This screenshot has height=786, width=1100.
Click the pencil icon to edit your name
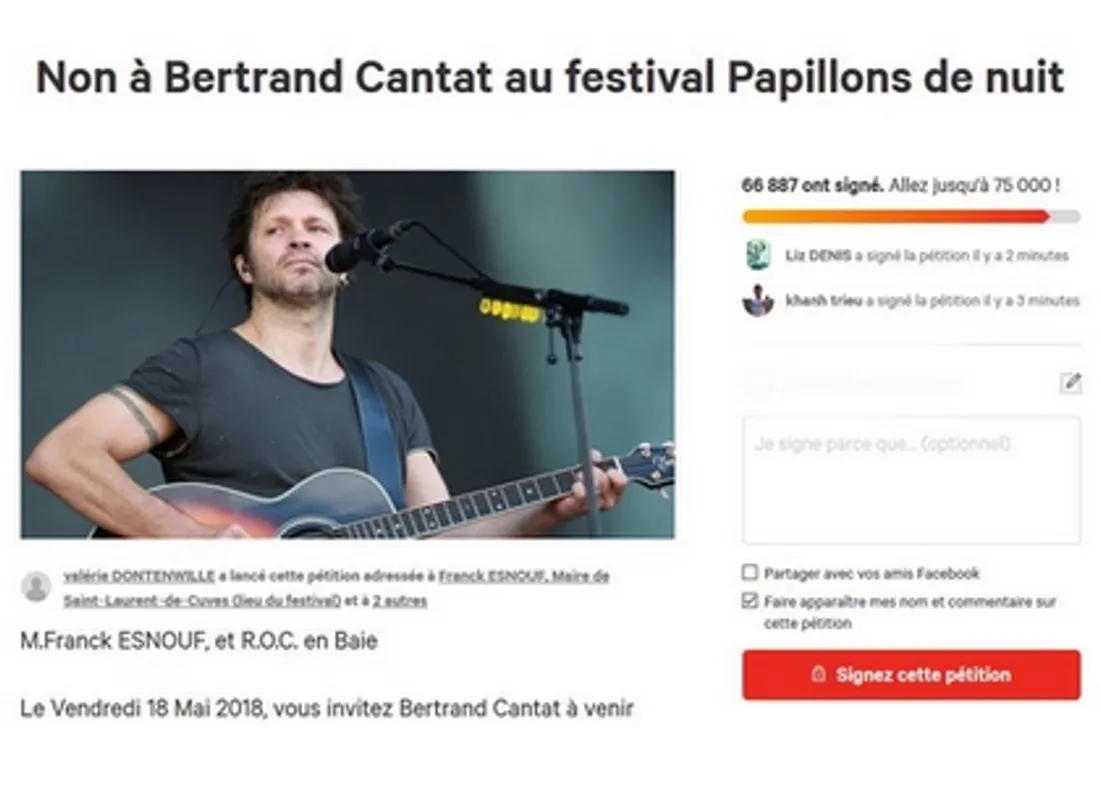[1072, 381]
